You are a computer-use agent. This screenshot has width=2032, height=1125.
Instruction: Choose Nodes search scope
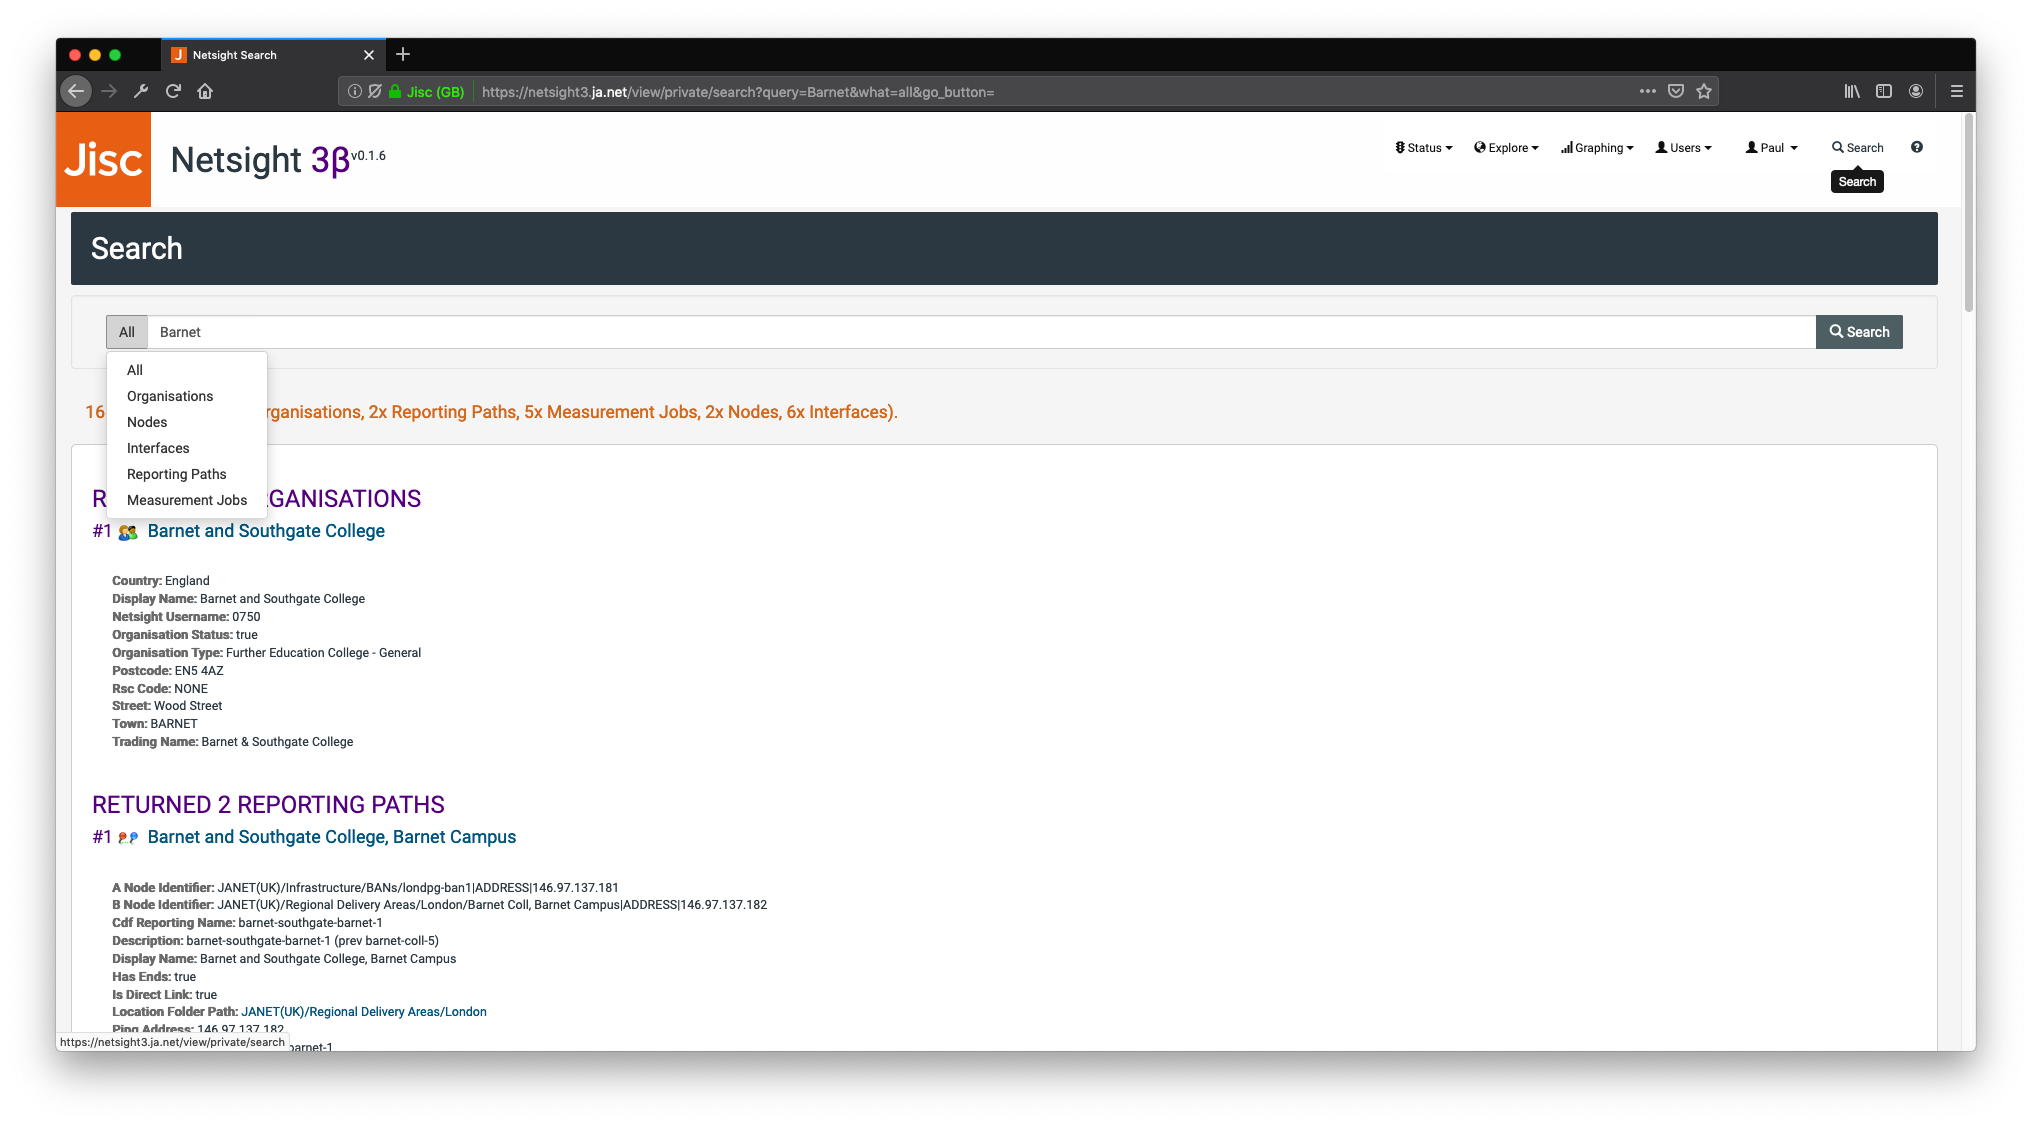click(x=147, y=422)
